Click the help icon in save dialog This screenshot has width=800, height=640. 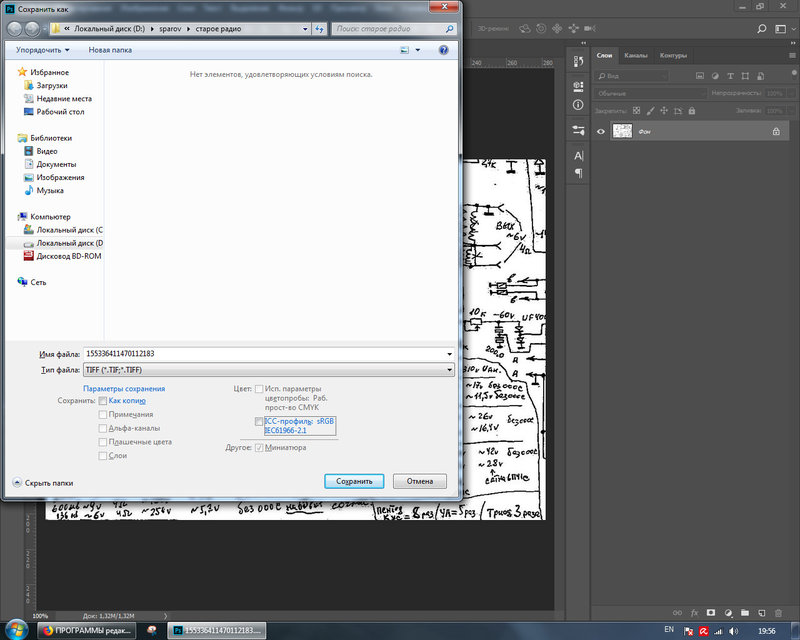(x=442, y=49)
